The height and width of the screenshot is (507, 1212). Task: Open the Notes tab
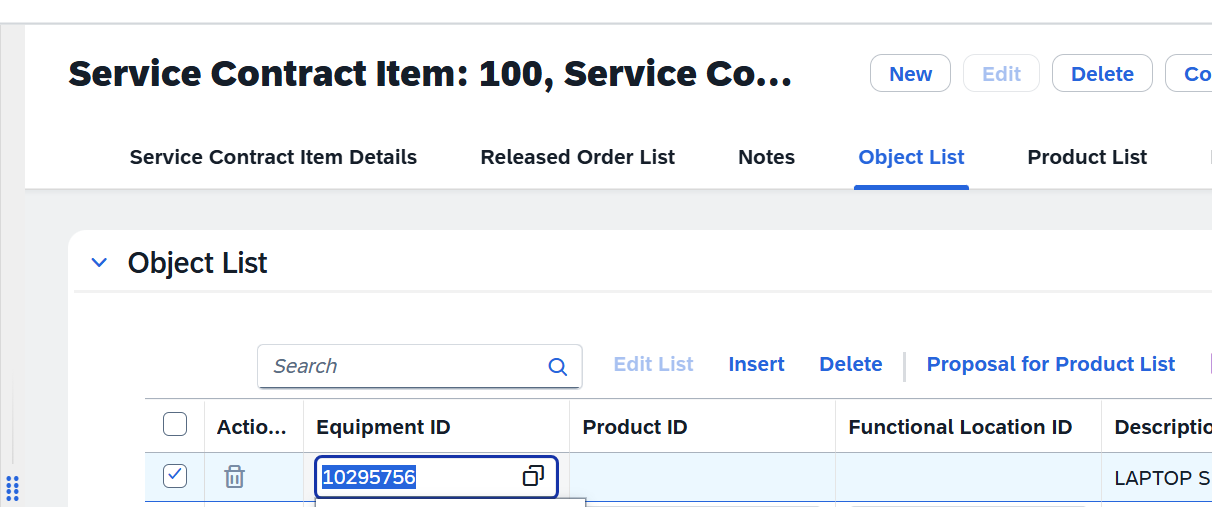point(766,157)
